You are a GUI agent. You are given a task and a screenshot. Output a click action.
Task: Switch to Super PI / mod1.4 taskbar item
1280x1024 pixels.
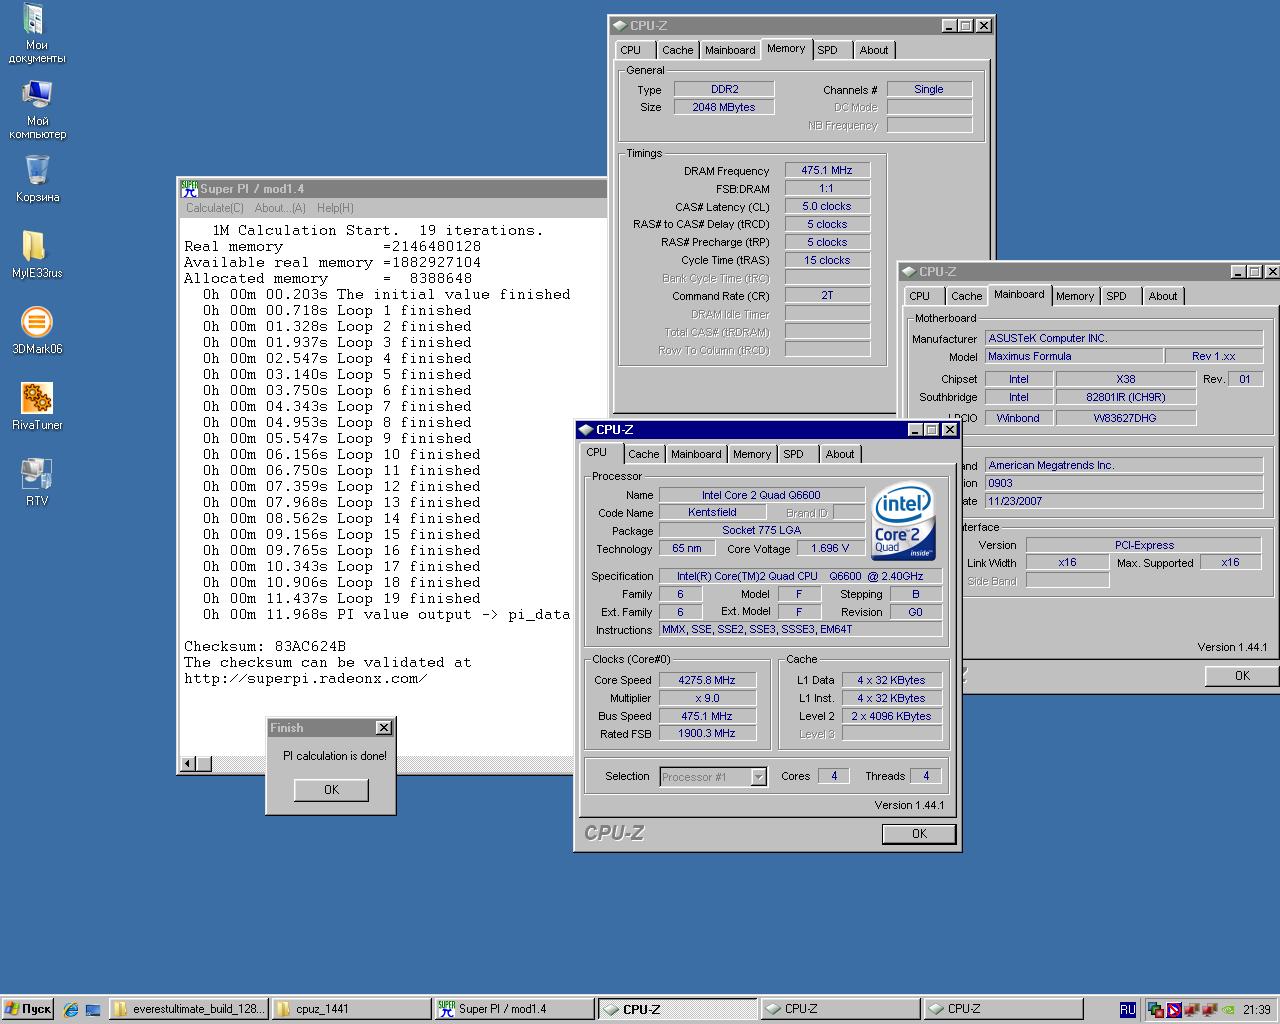(x=514, y=1009)
